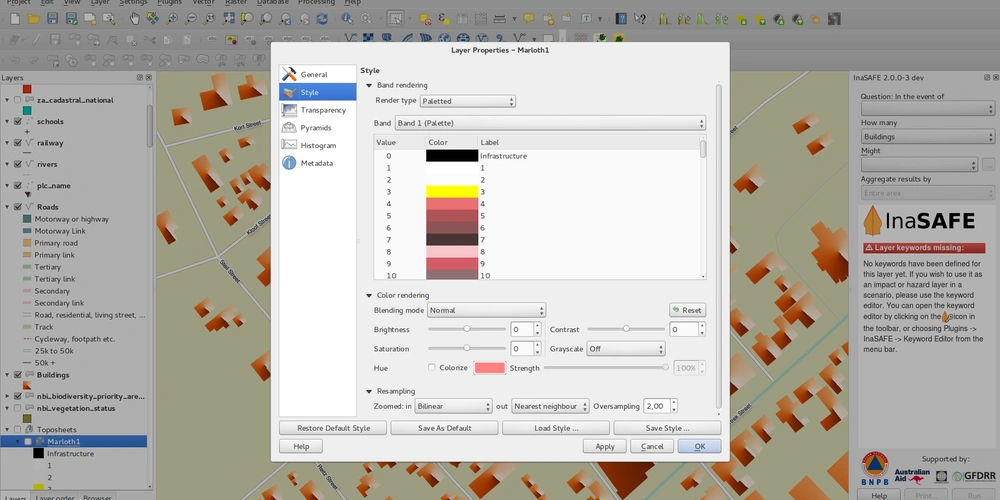
Task: Open the Processing menu
Action: [316, 3]
